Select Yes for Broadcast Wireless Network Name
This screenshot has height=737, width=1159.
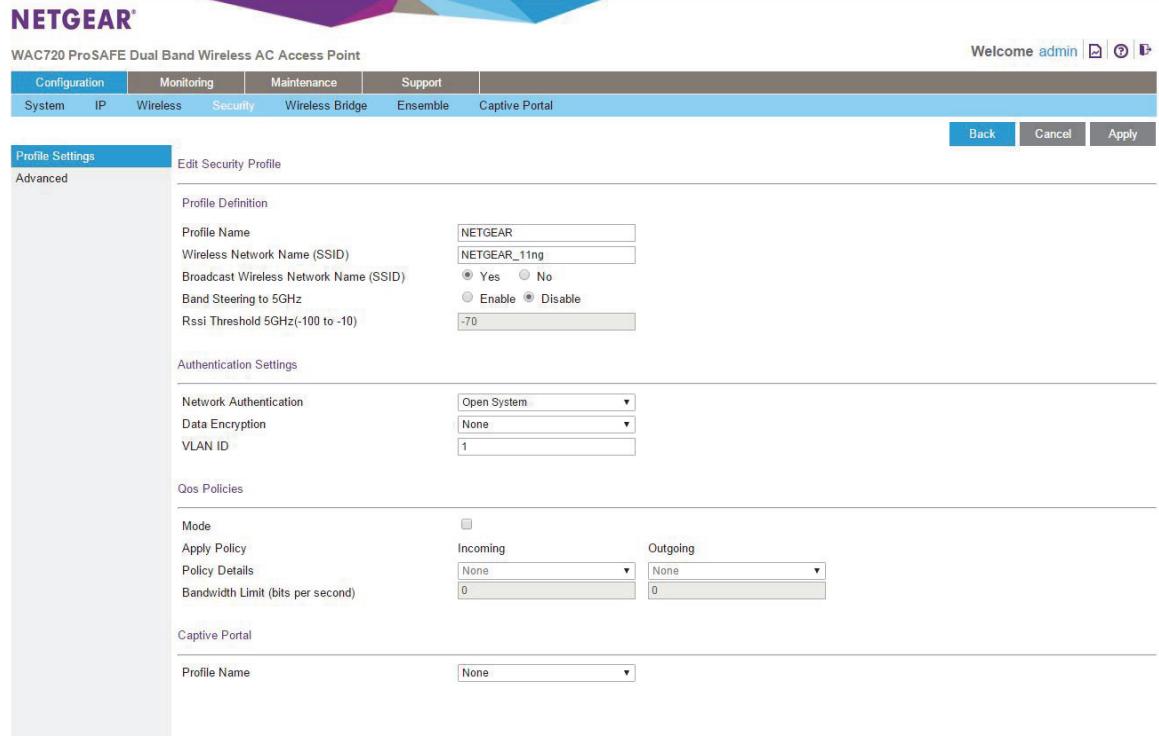tap(467, 275)
